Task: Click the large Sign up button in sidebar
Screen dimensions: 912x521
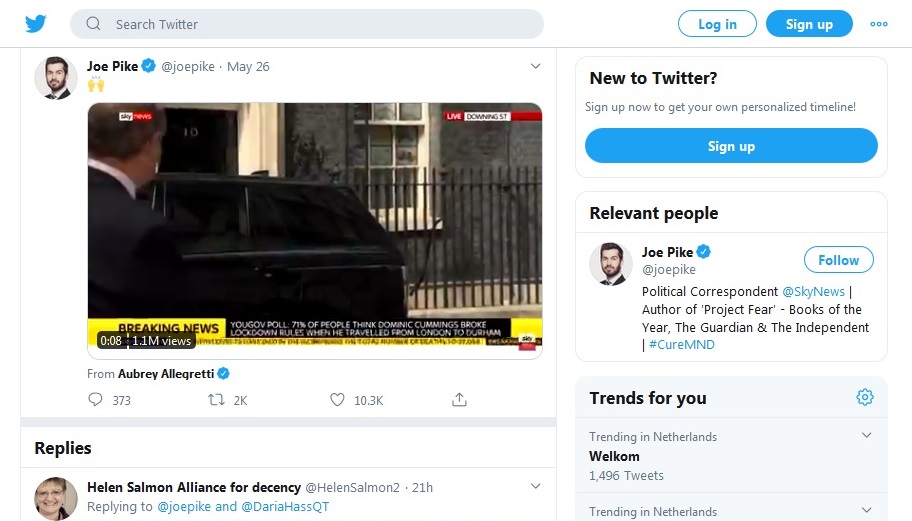Action: (x=731, y=146)
